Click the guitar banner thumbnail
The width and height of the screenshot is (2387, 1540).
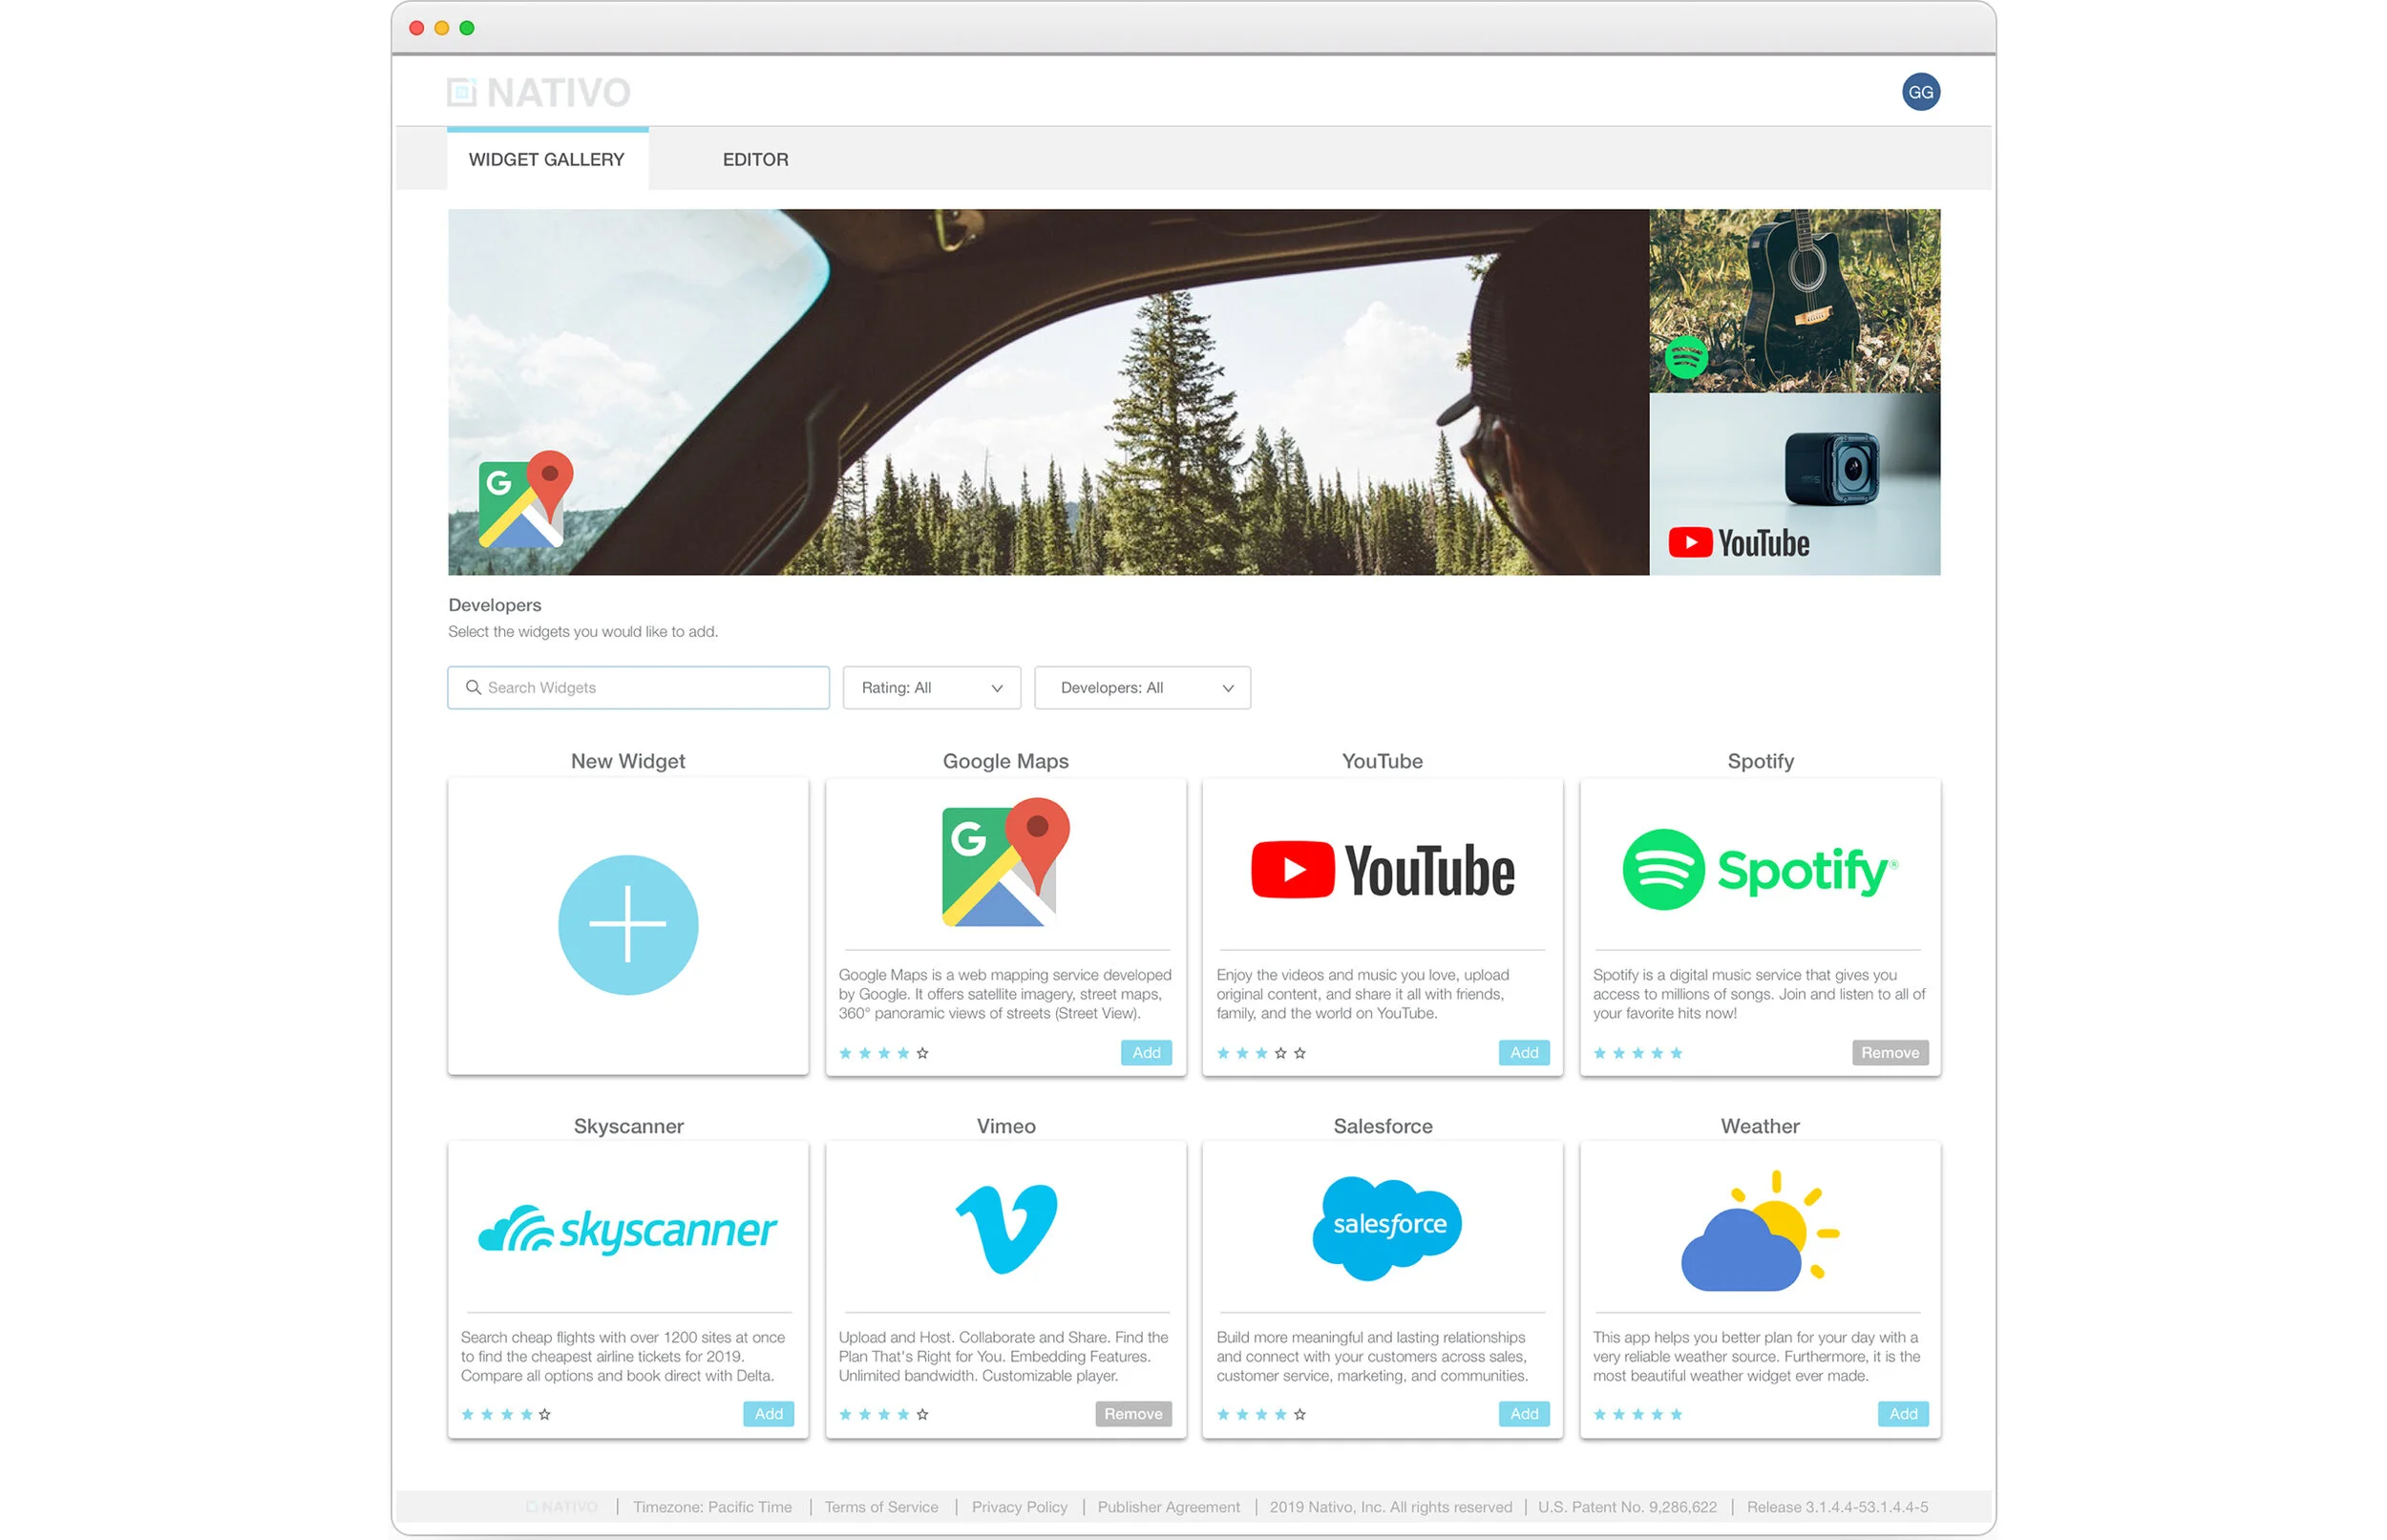click(1794, 300)
